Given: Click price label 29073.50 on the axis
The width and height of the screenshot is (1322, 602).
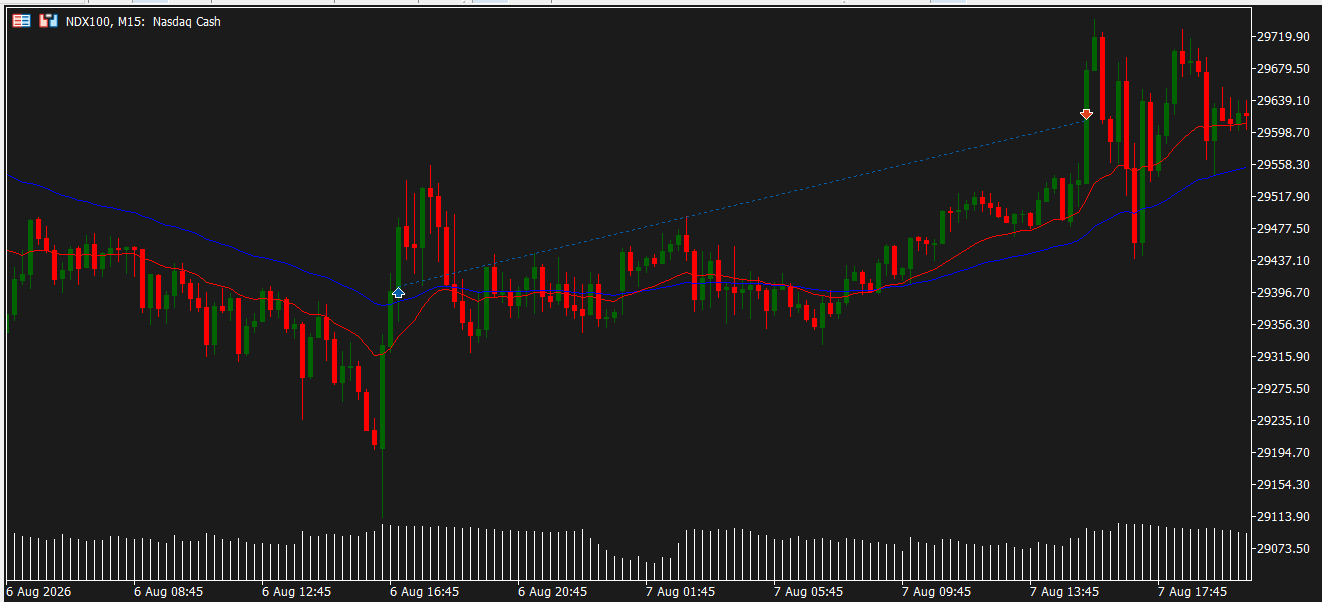Looking at the screenshot, I should pyautogui.click(x=1283, y=549).
